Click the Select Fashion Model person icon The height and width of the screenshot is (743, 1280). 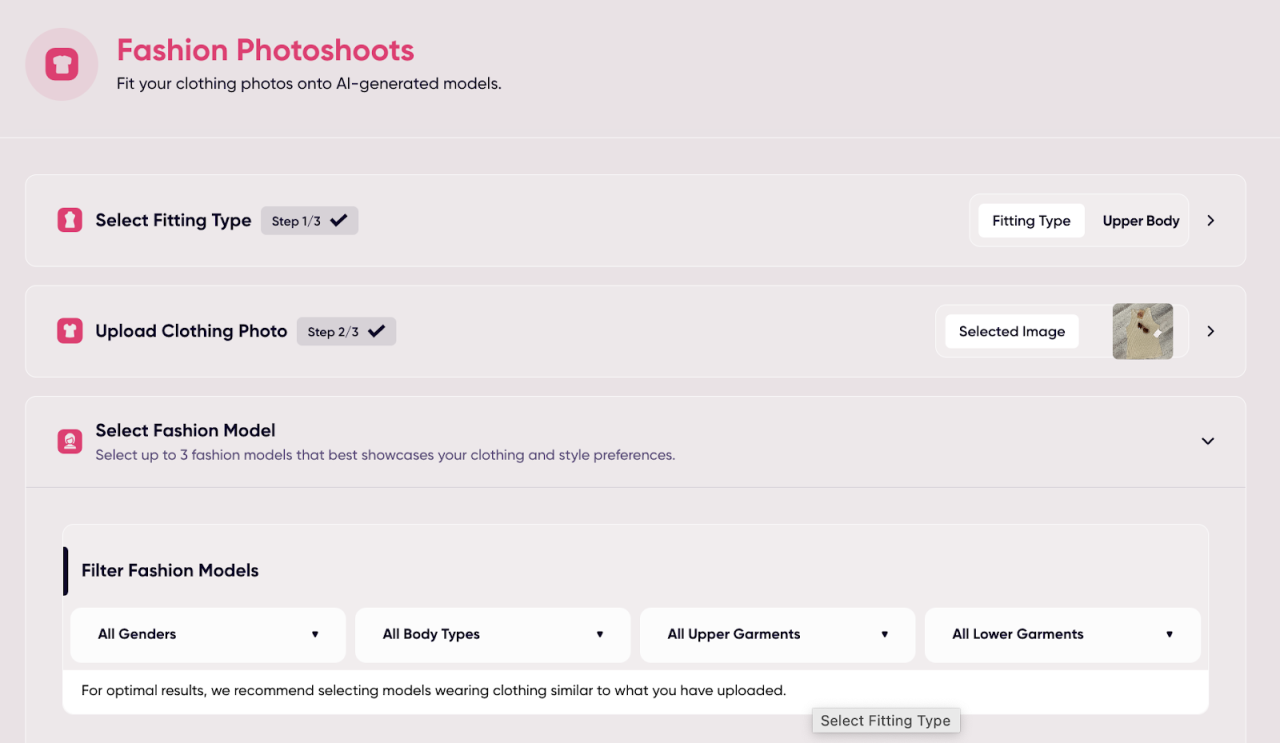(70, 441)
